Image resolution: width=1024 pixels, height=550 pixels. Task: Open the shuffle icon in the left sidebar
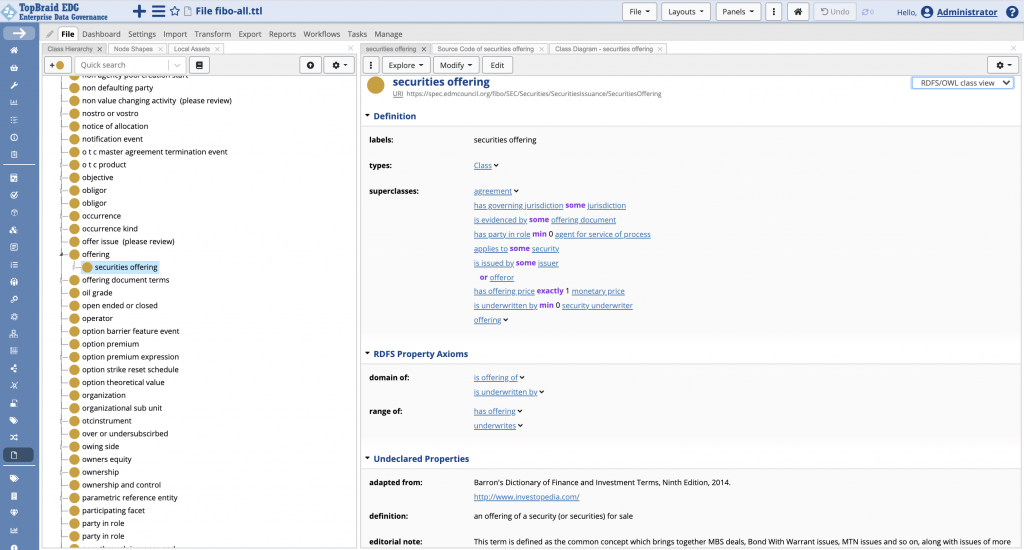(x=14, y=438)
